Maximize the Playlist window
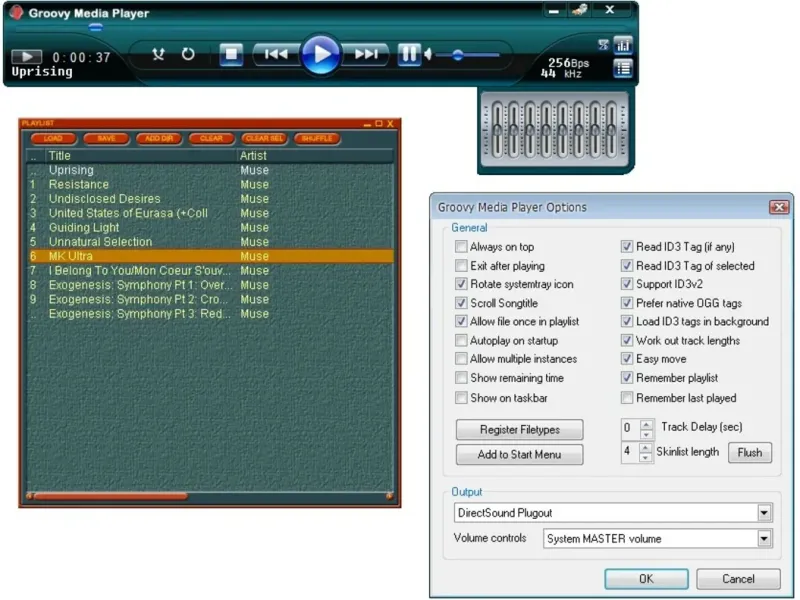The height and width of the screenshot is (600, 800). click(x=379, y=123)
